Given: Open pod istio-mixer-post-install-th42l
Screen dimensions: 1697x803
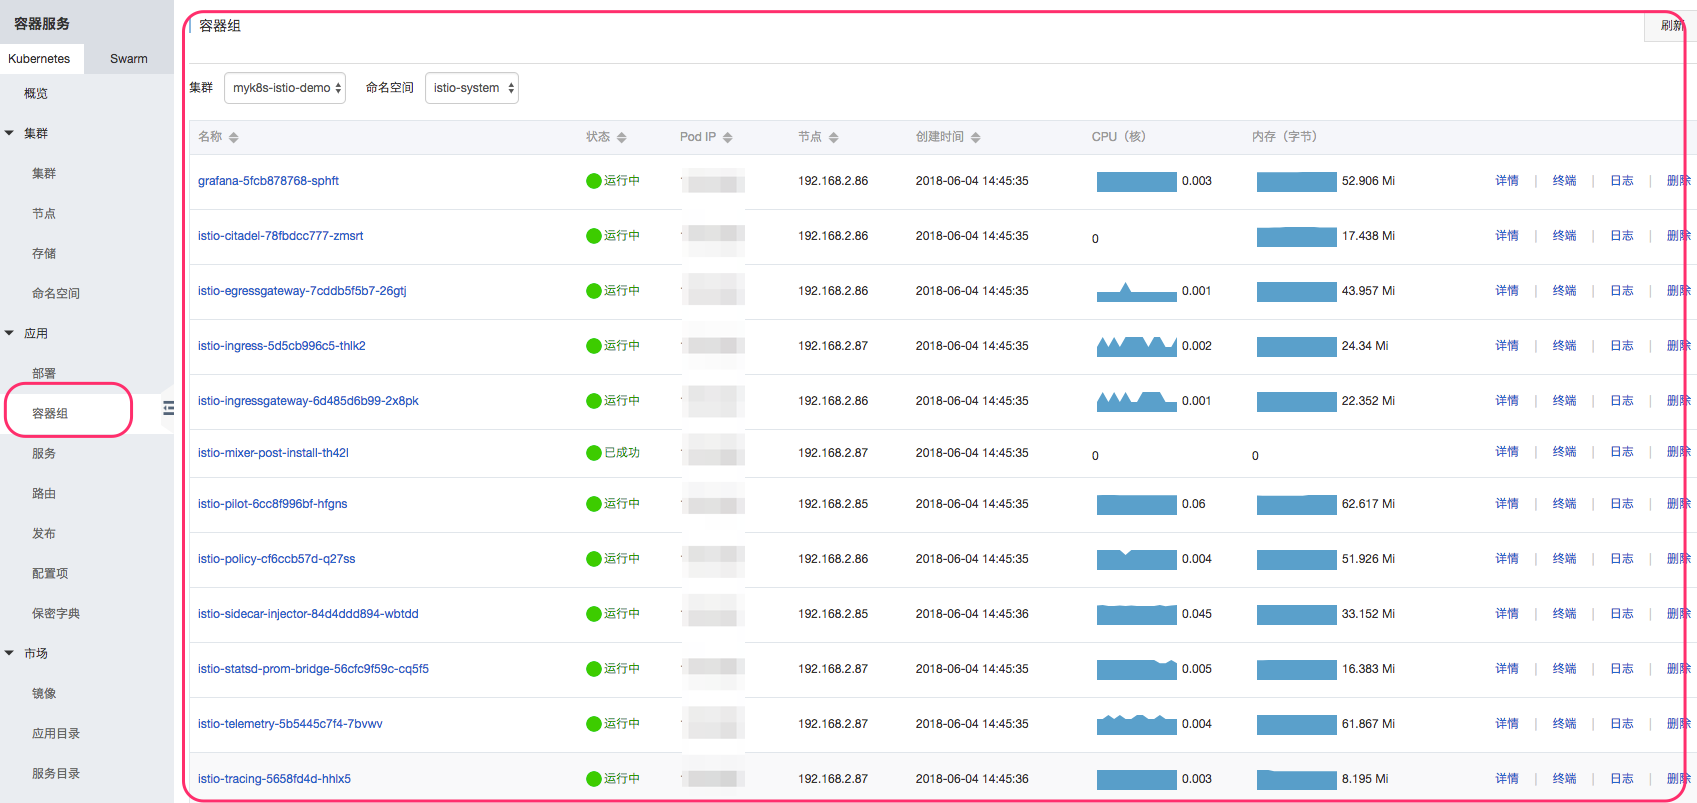Looking at the screenshot, I should click(x=273, y=453).
